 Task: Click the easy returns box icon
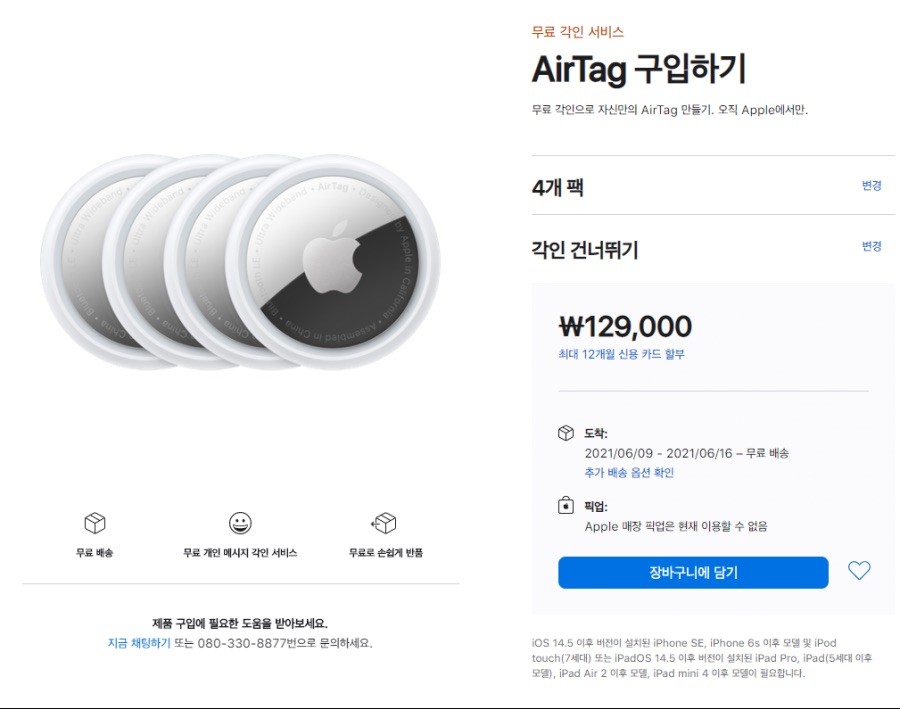tap(384, 522)
